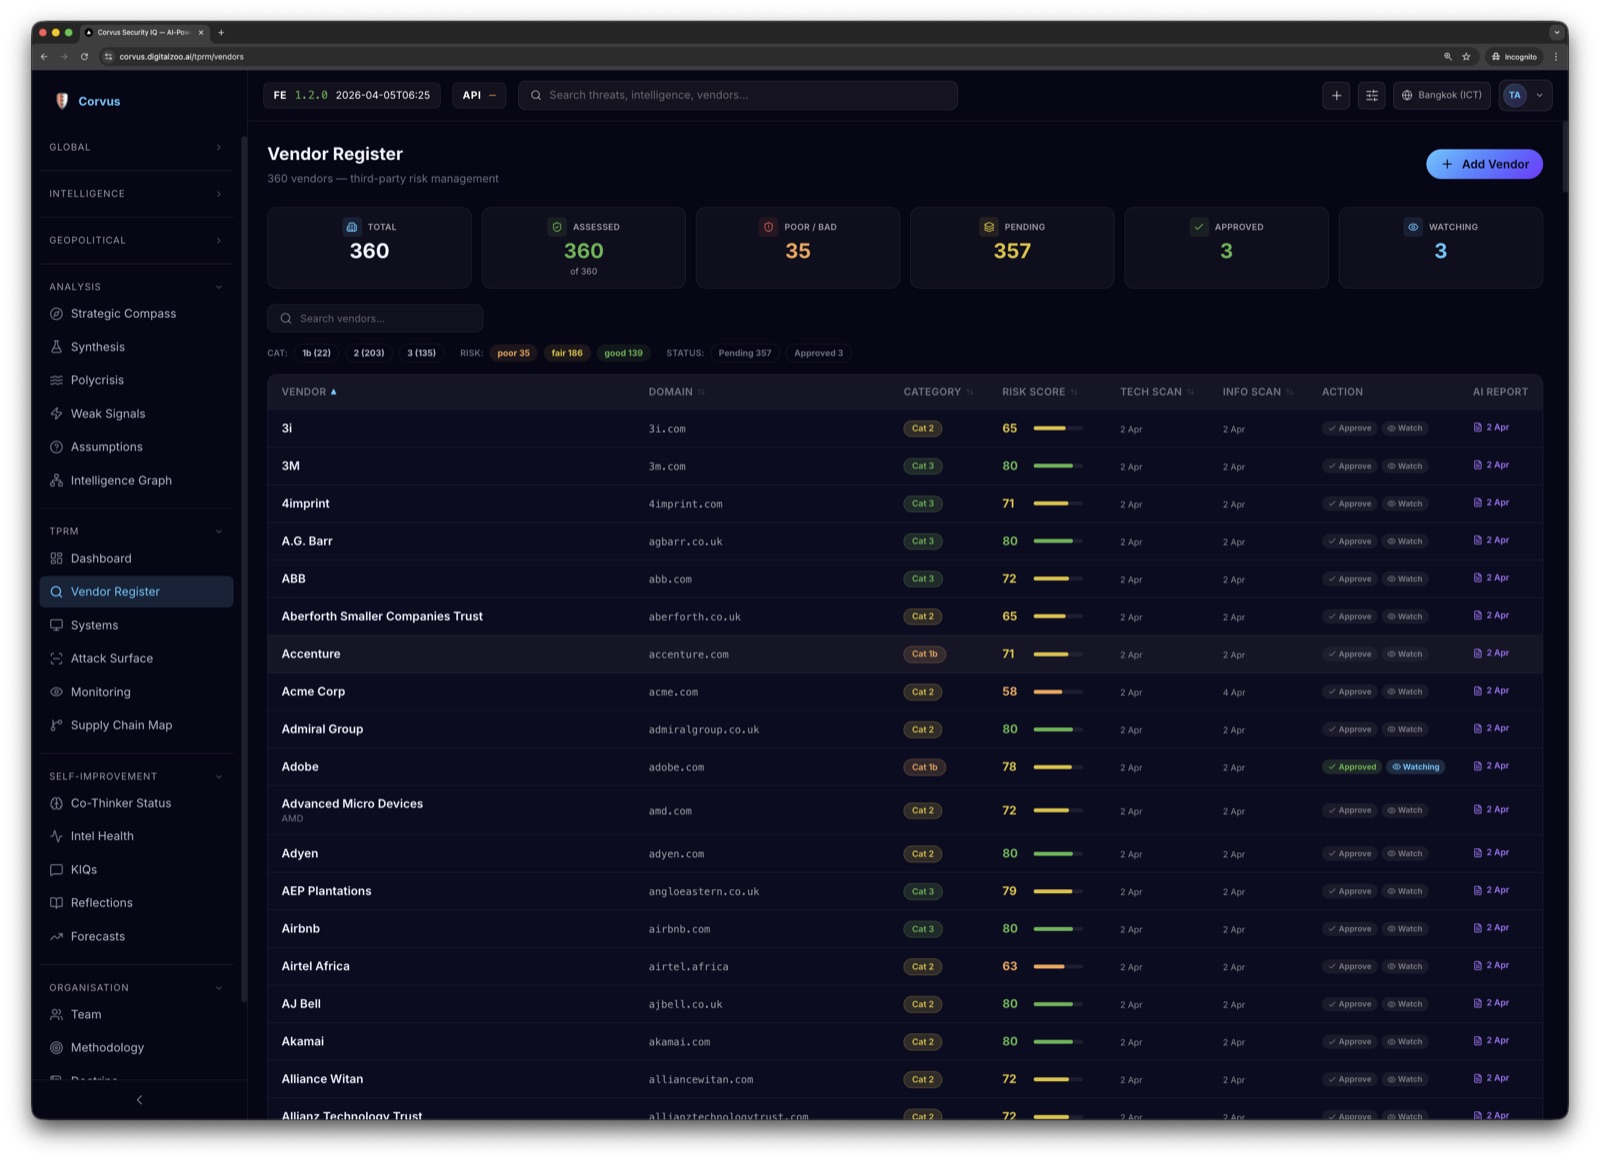Open the TA user account dropdown

pos(1525,95)
